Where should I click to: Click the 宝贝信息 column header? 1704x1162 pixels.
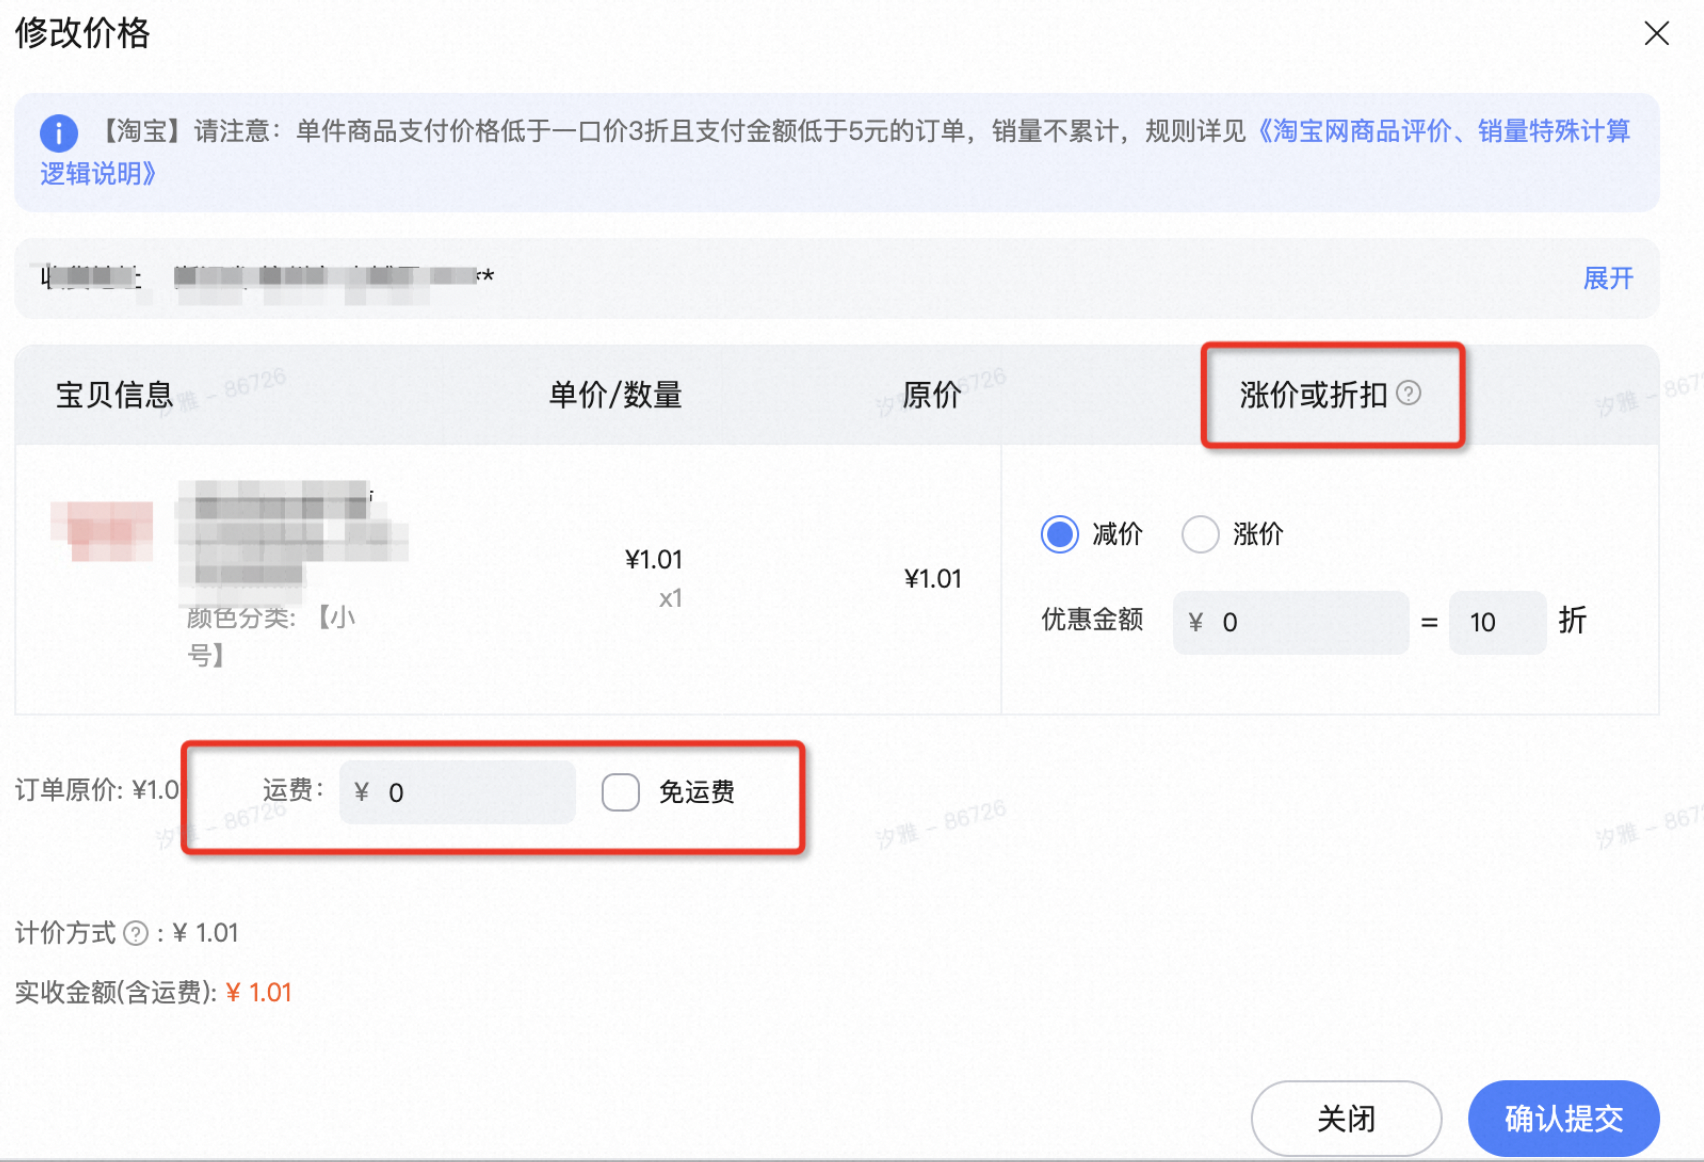click(114, 395)
